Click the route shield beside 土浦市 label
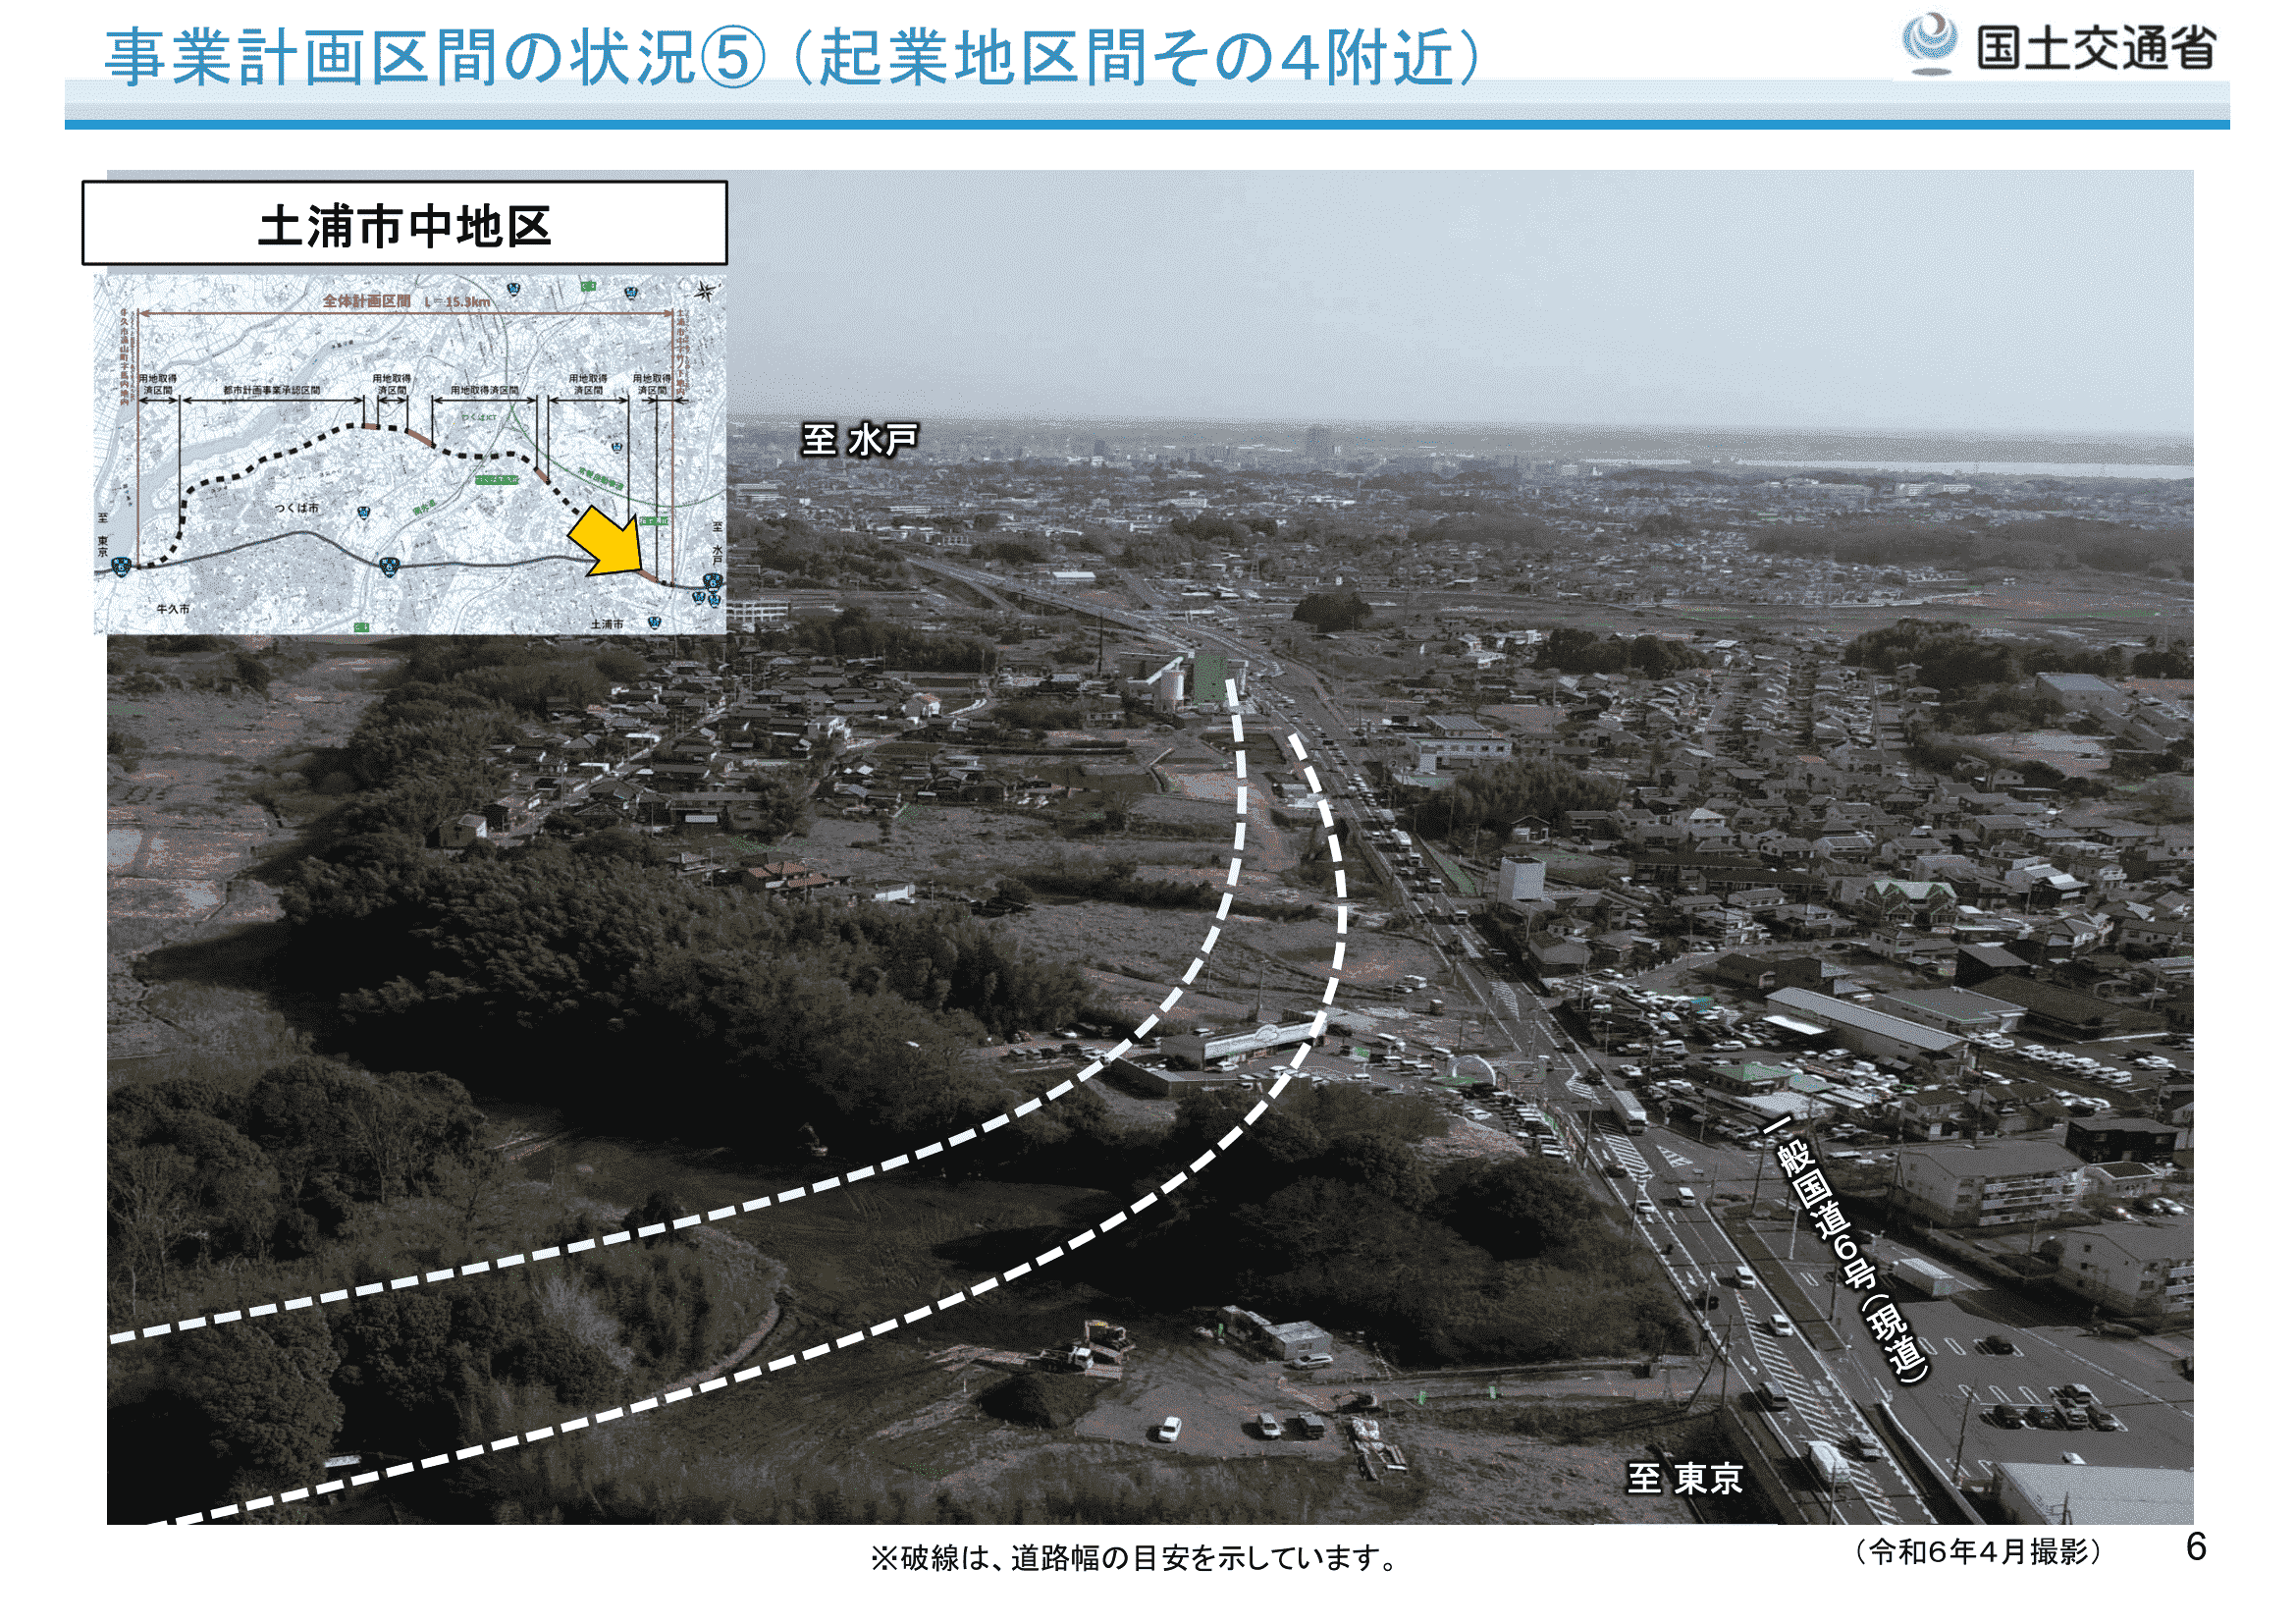The image size is (2296, 1624). pos(654,622)
